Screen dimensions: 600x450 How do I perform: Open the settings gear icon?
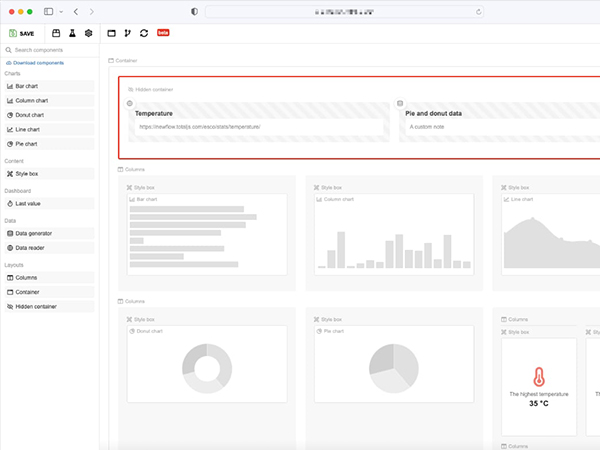(x=88, y=33)
